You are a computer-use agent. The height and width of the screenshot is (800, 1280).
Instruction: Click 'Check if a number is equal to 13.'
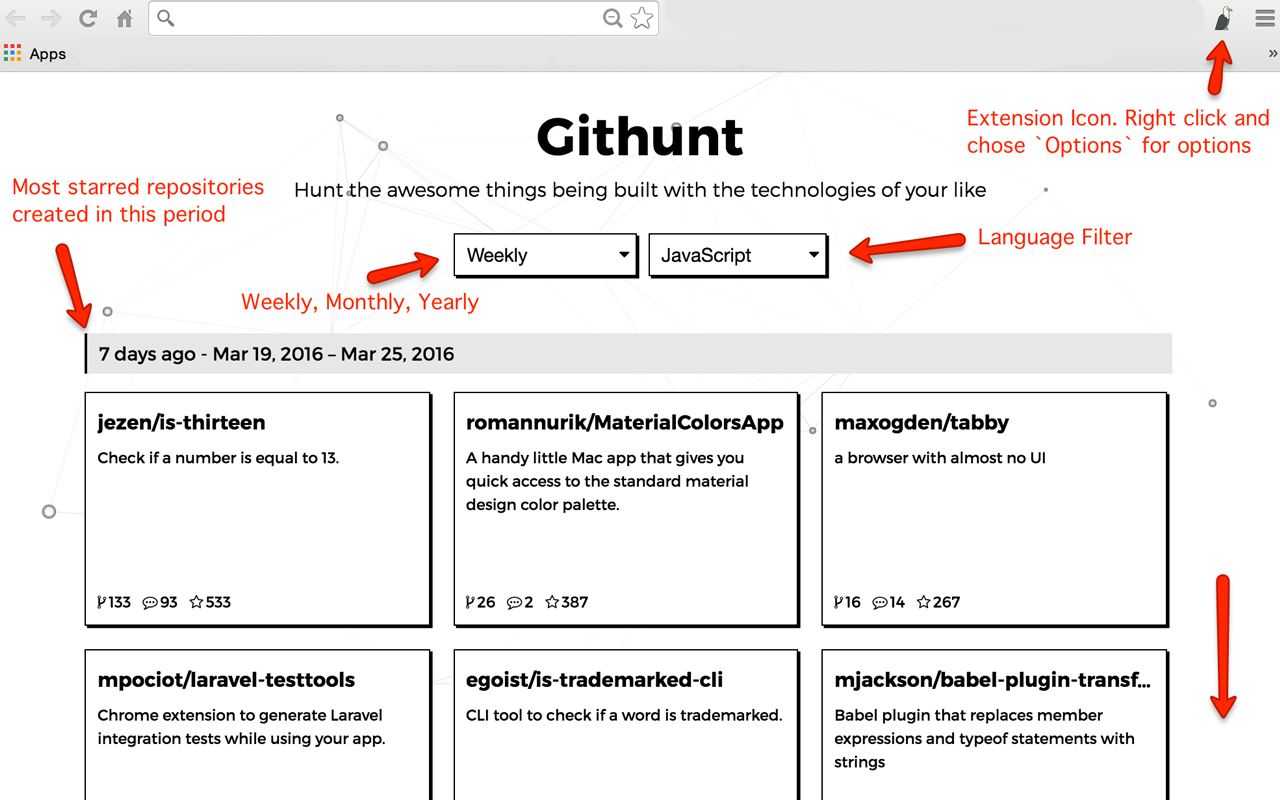point(218,458)
